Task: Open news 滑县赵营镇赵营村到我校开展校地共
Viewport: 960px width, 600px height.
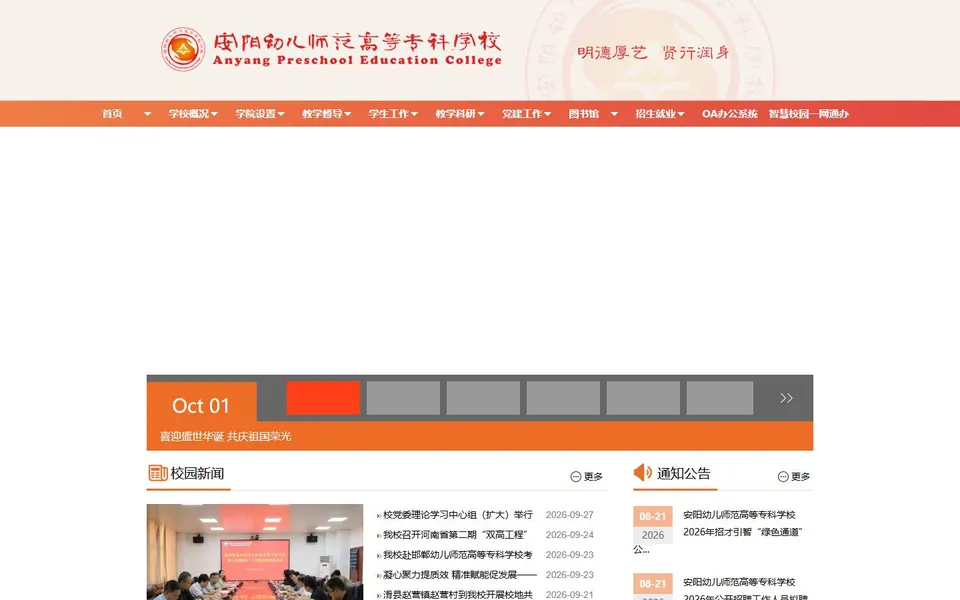Action: (458, 594)
